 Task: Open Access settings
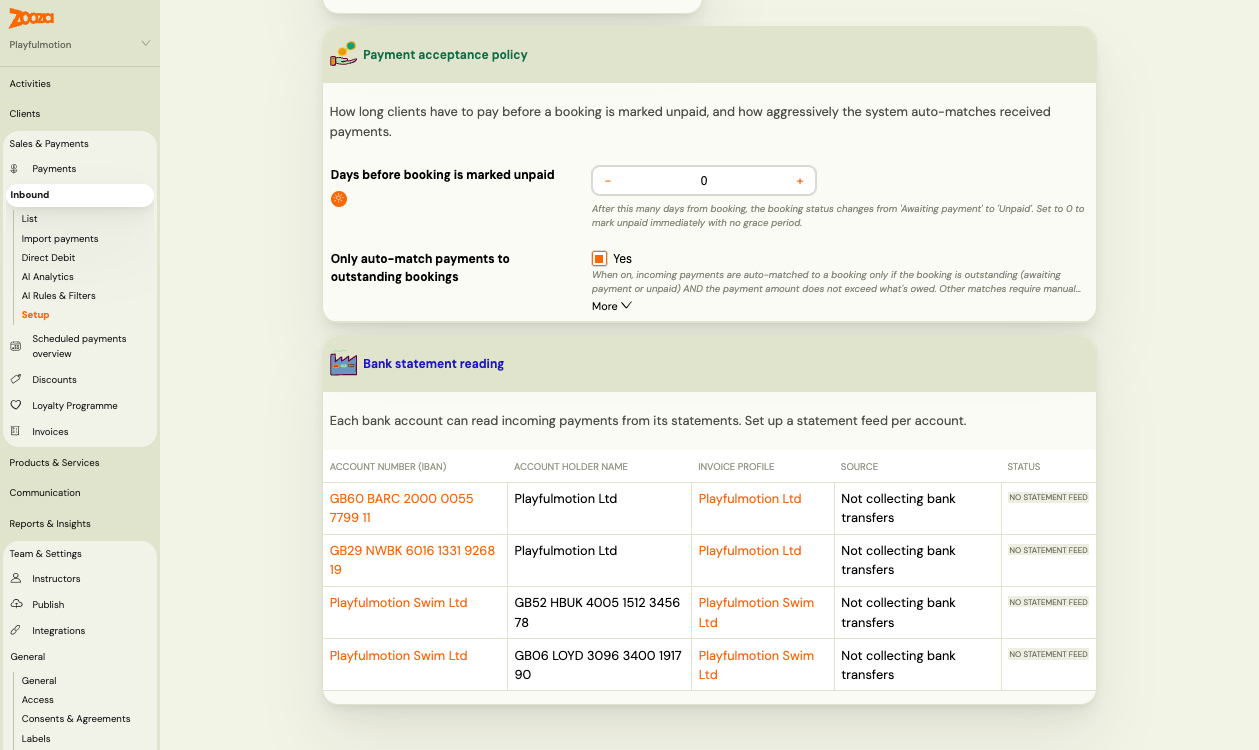pos(38,700)
